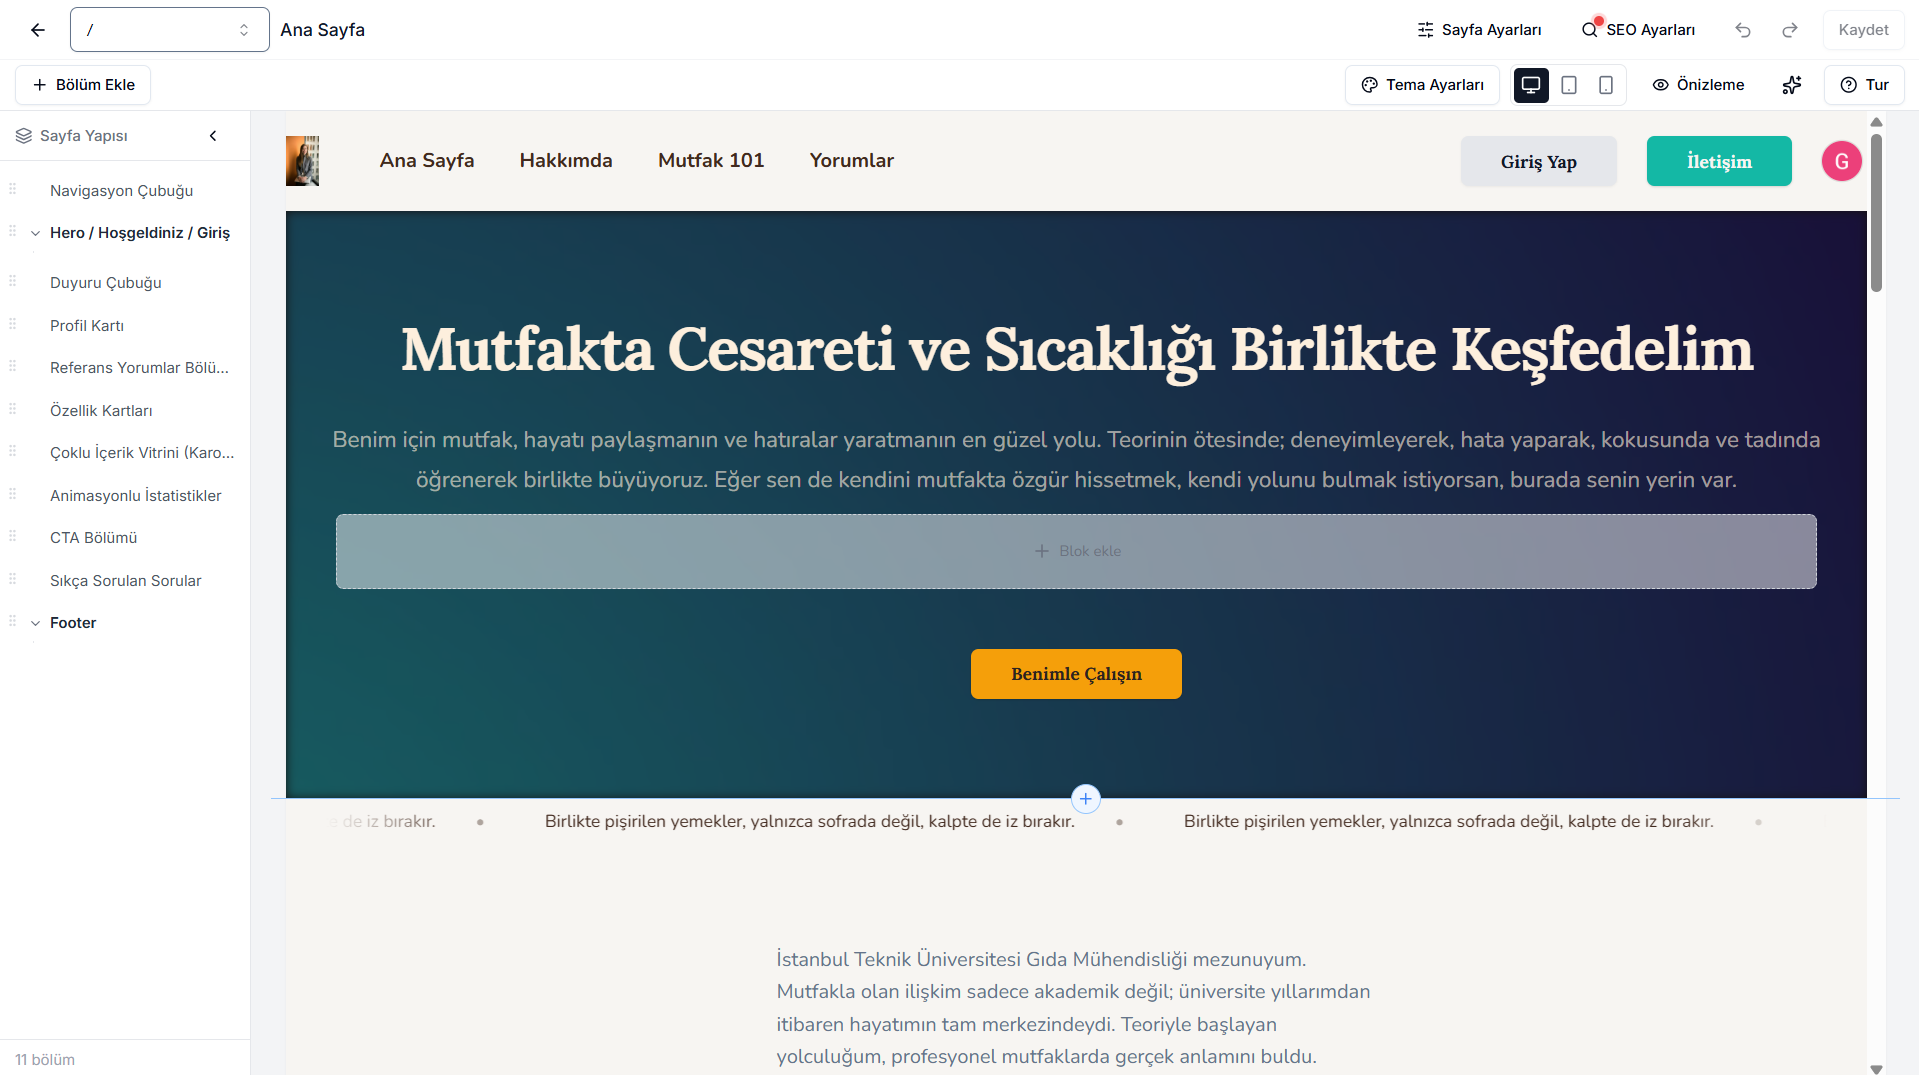Select Navigasyon Çubuğu in page structure
The image size is (1919, 1075).
[x=122, y=191]
